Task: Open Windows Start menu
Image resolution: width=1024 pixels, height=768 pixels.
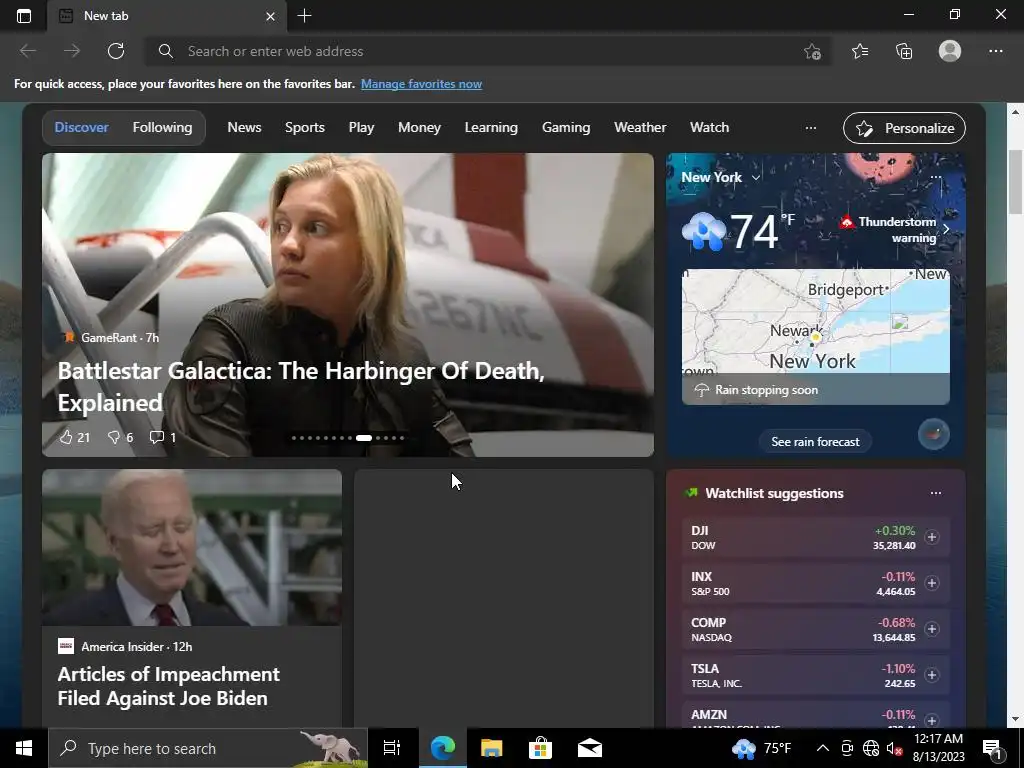Action: [x=24, y=748]
